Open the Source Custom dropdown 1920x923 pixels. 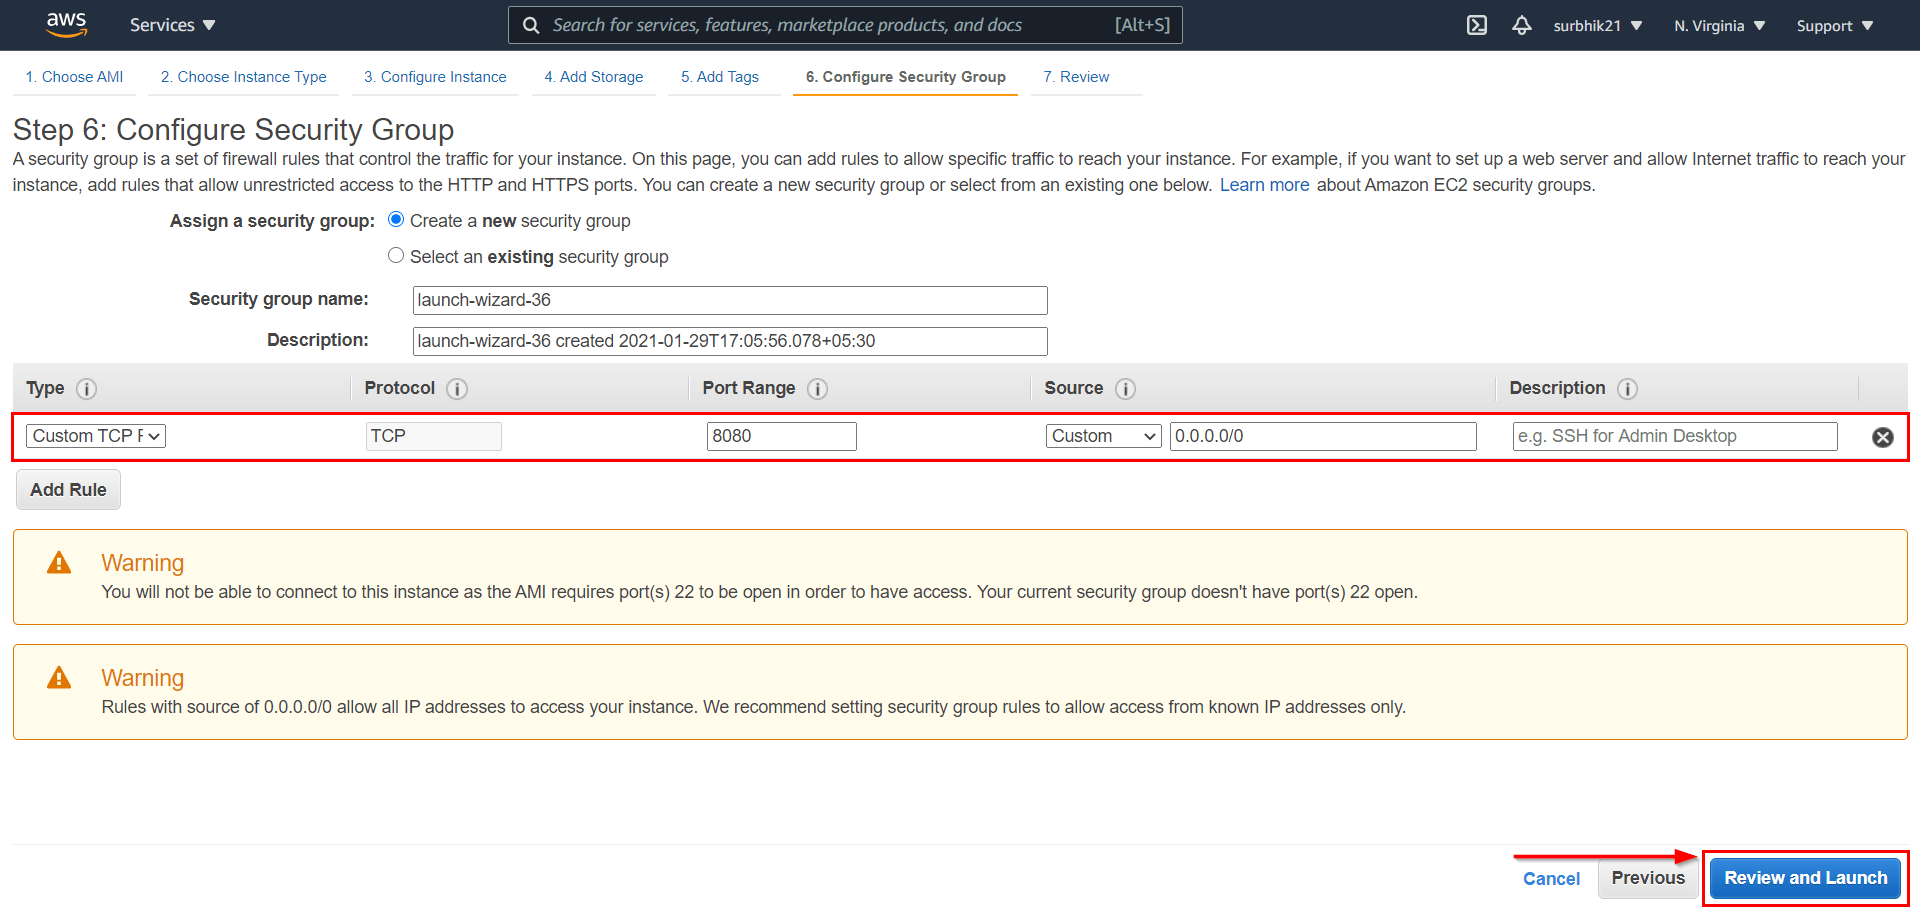pos(1103,435)
